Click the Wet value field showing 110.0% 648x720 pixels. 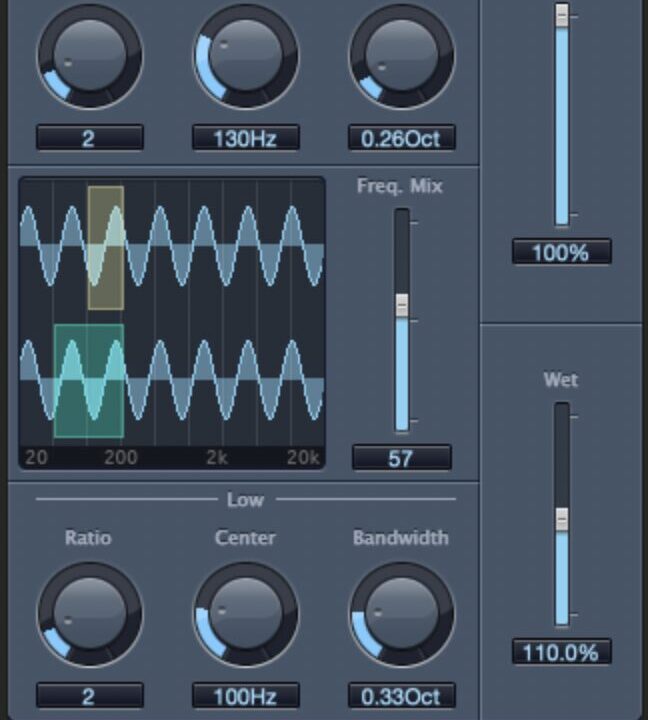click(x=562, y=652)
